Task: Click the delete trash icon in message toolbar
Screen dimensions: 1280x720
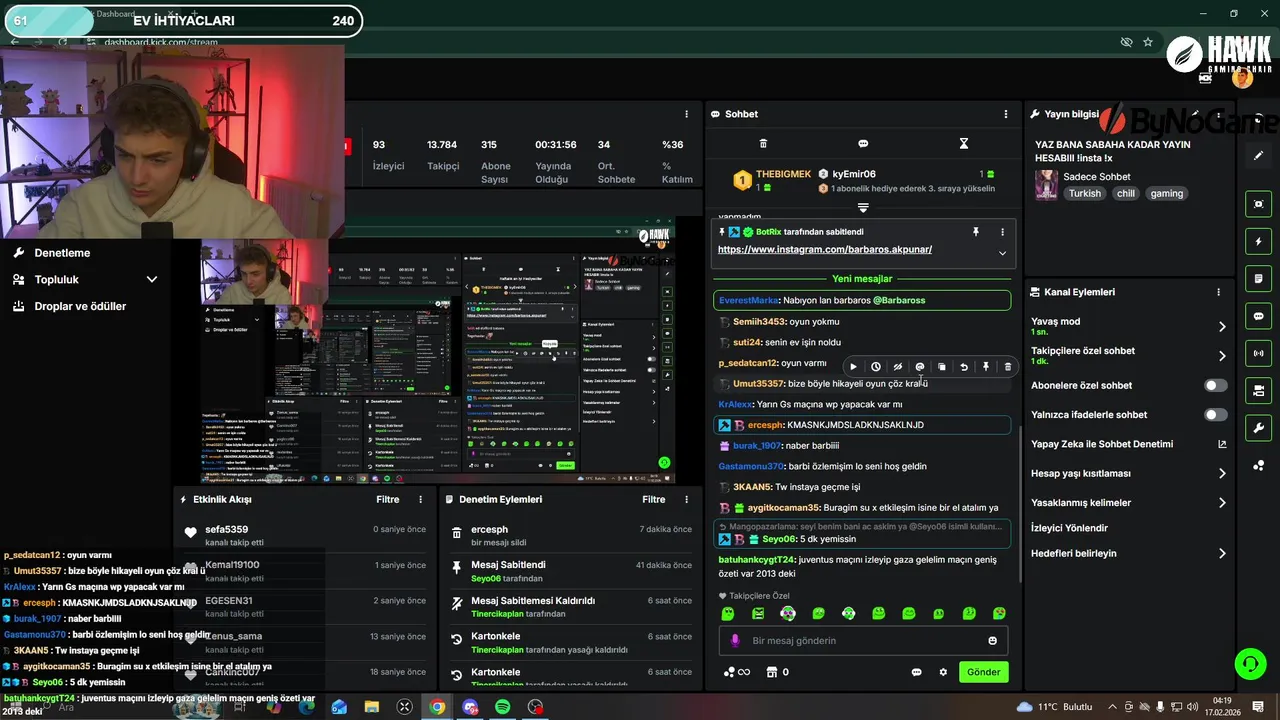Action: (1007, 367)
